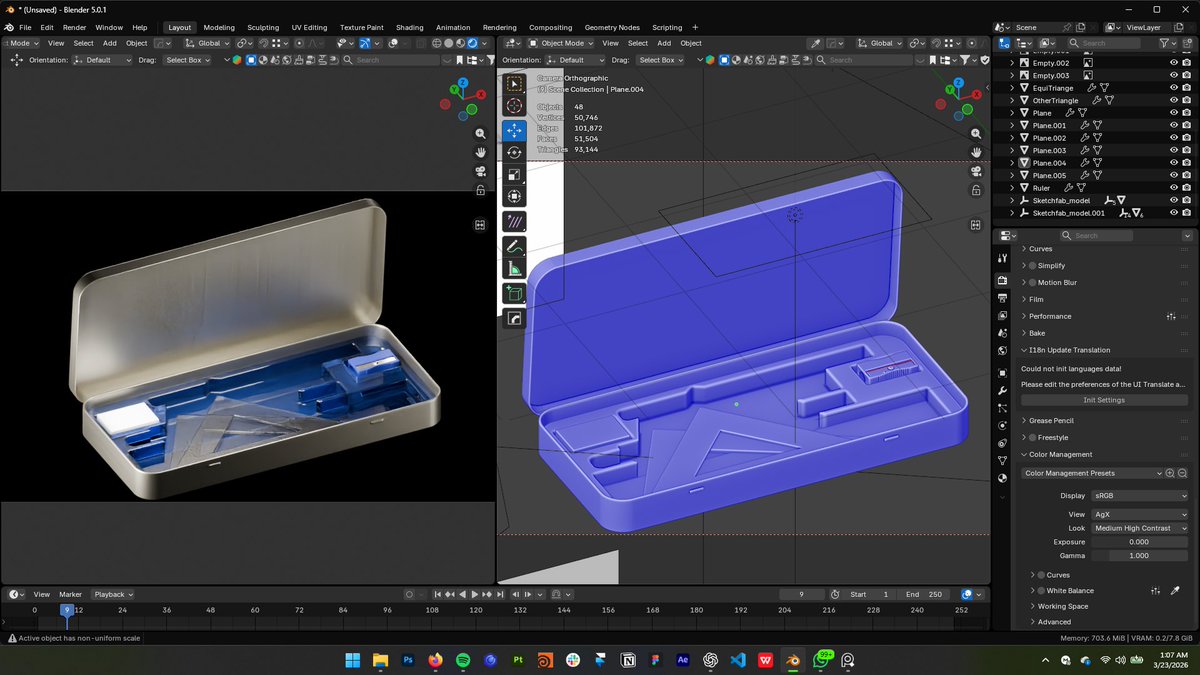This screenshot has width=1200, height=675.
Task: Open the Output properties tab
Action: [1003, 298]
